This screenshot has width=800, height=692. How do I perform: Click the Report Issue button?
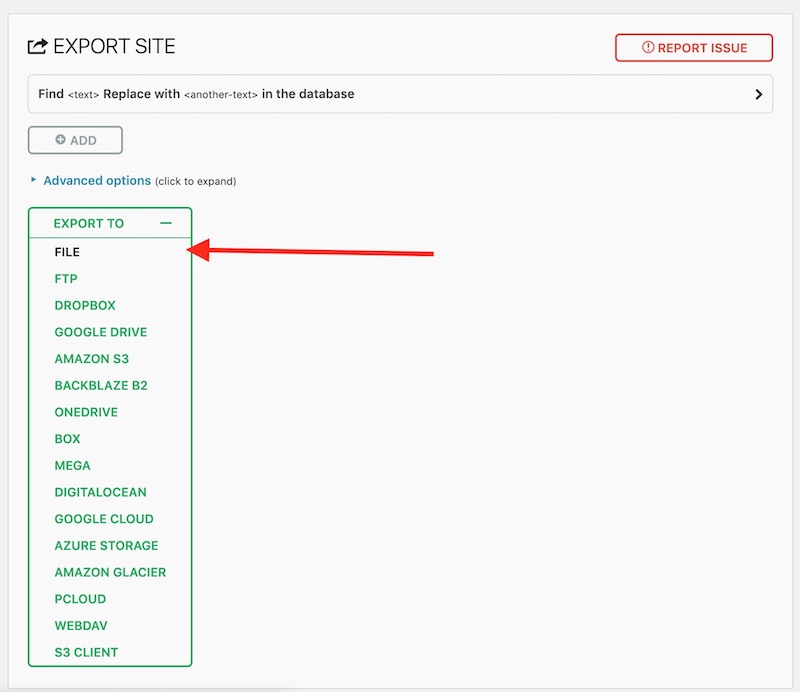(x=693, y=48)
